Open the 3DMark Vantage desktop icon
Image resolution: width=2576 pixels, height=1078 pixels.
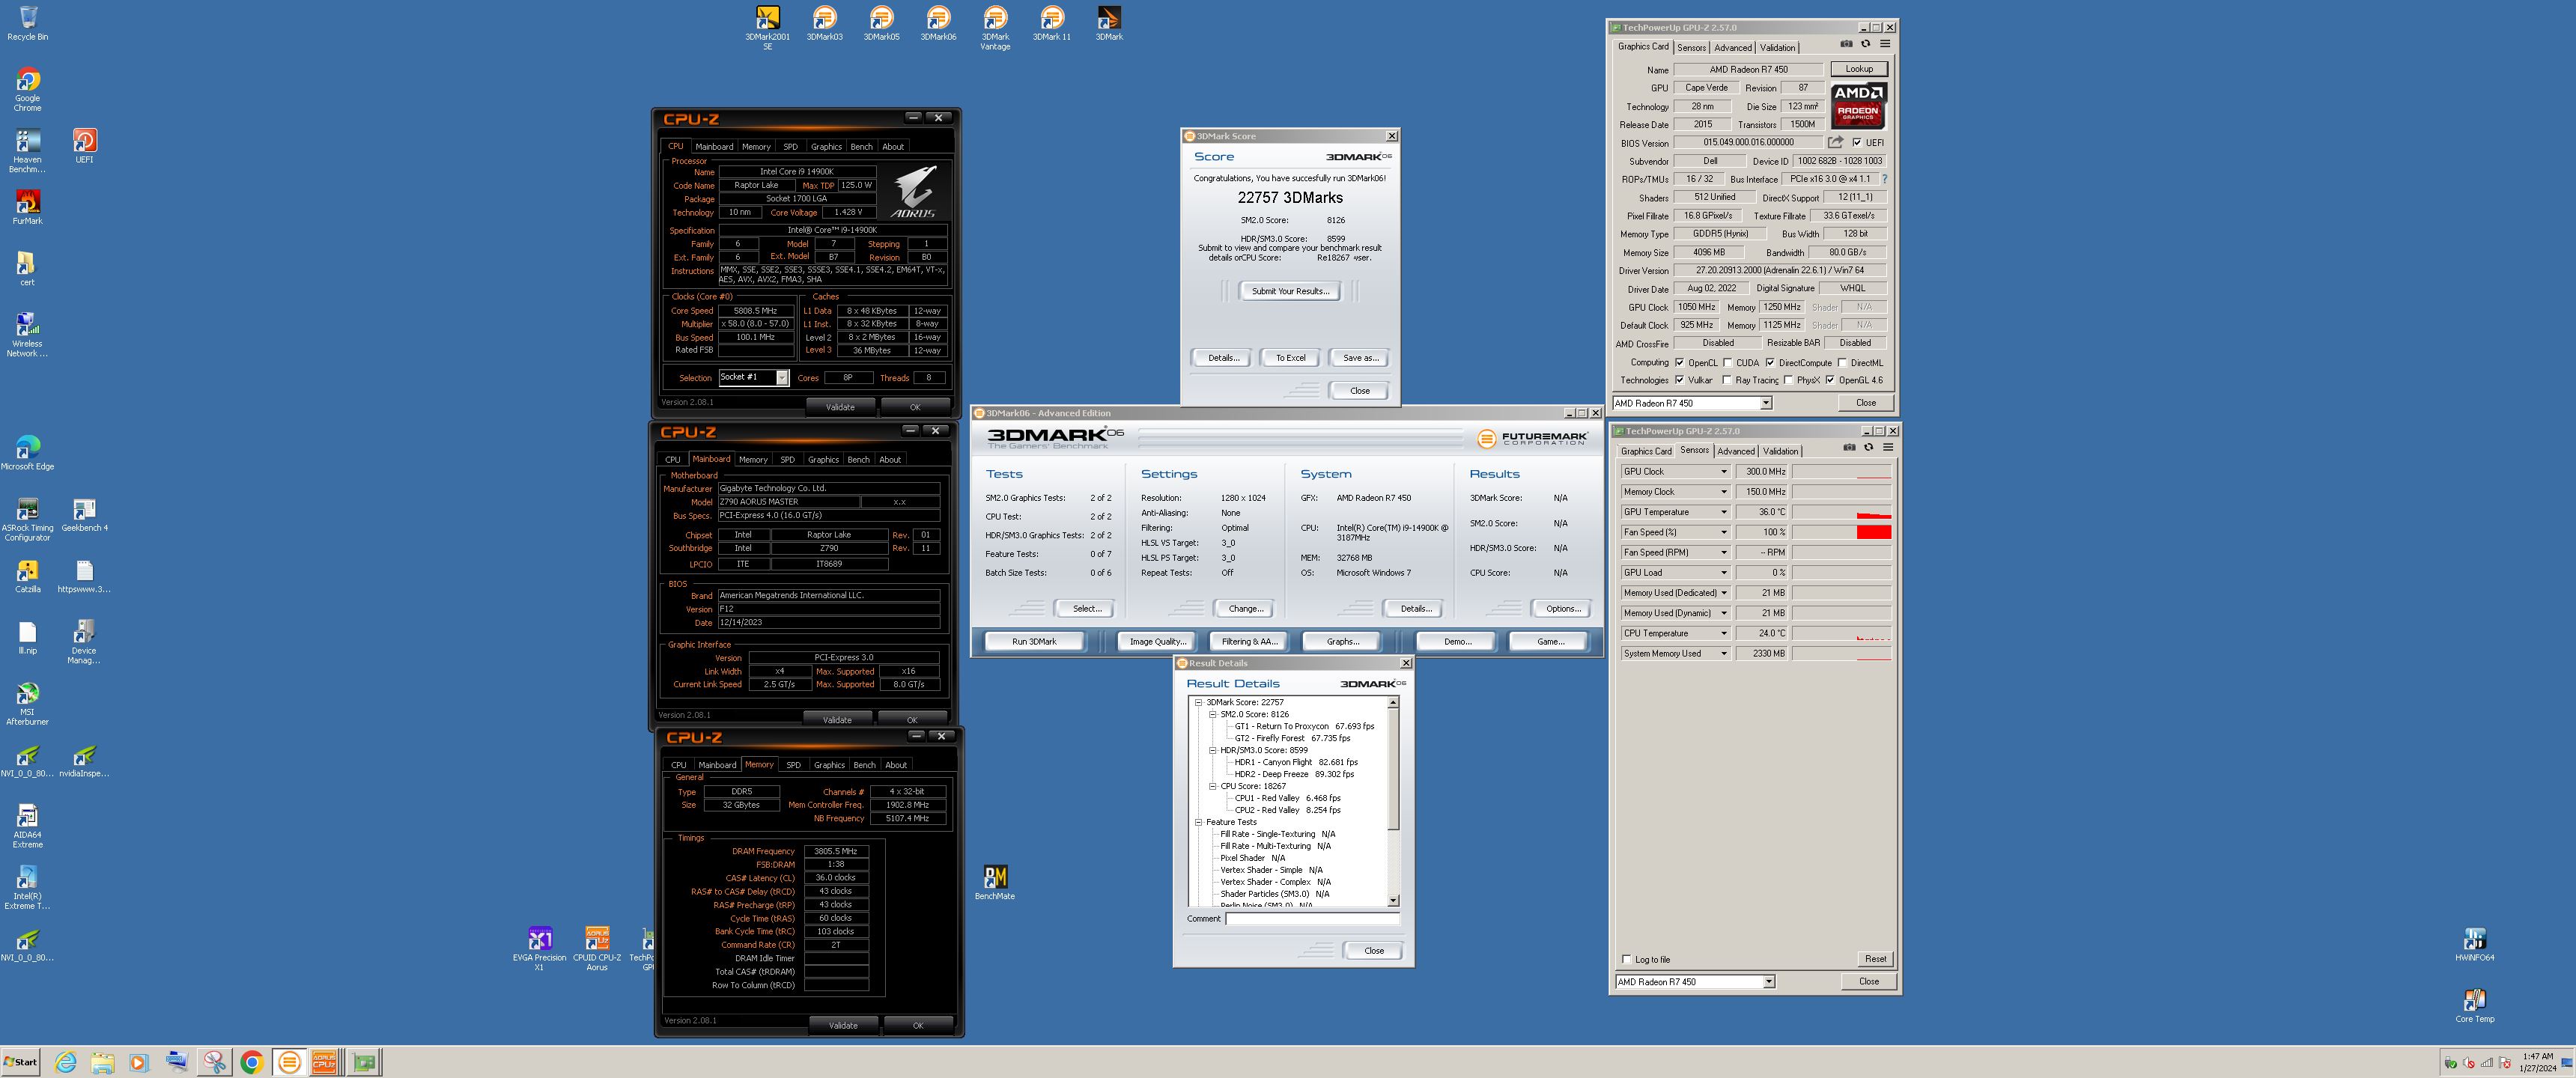[995, 26]
